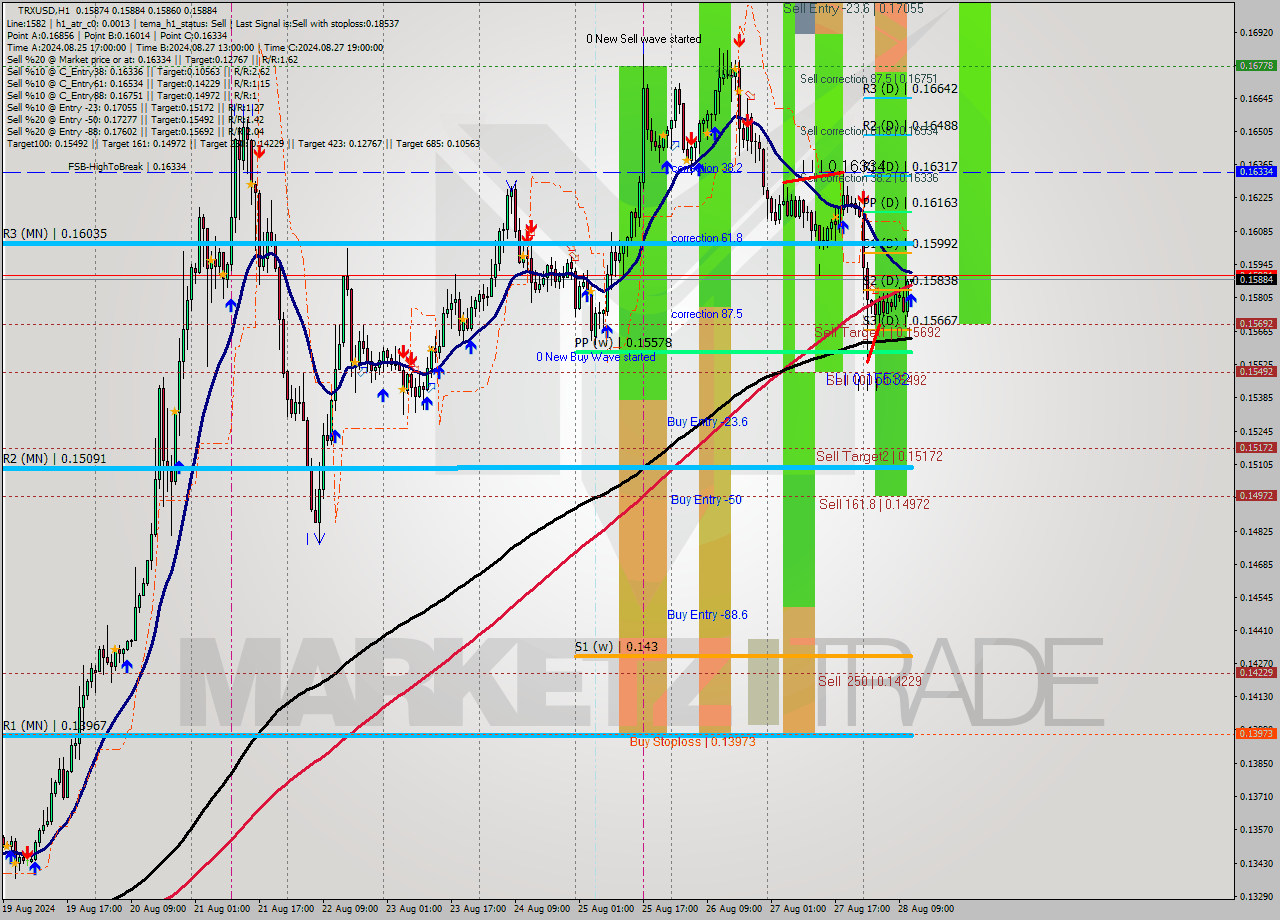This screenshot has height=920, width=1280.
Task: Select the 26 Aug 09:00 time axis label
Action: 735,909
